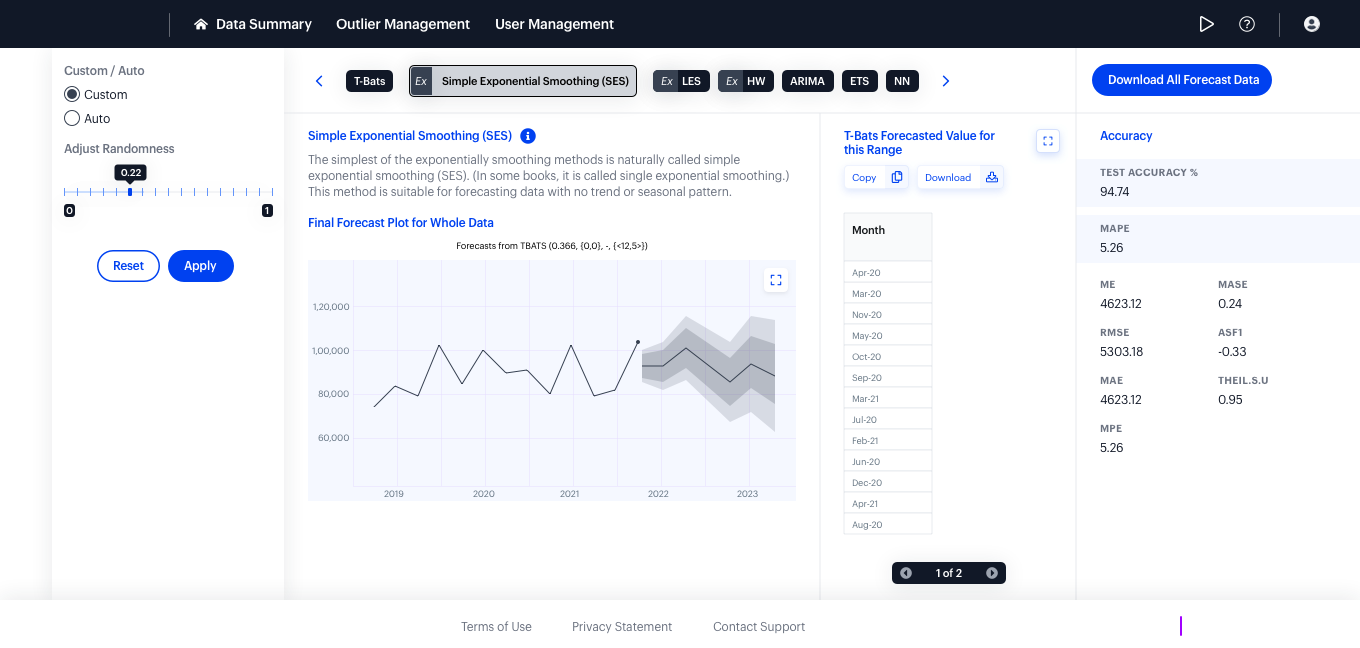Open the Privacy Statement link
Image resolution: width=1360 pixels, height=648 pixels.
pos(622,627)
